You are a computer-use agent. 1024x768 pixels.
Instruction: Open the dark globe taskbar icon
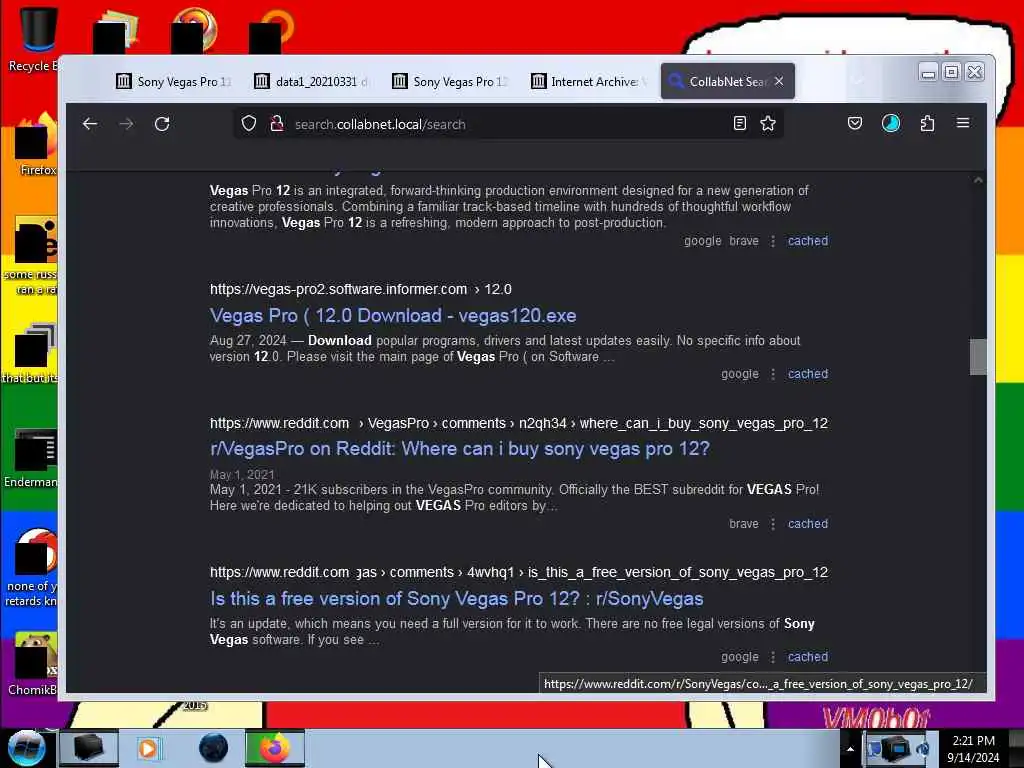pos(213,748)
